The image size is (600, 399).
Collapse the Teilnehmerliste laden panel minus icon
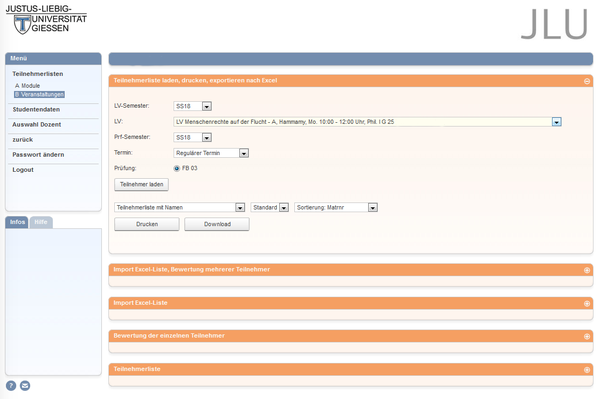[x=587, y=81]
